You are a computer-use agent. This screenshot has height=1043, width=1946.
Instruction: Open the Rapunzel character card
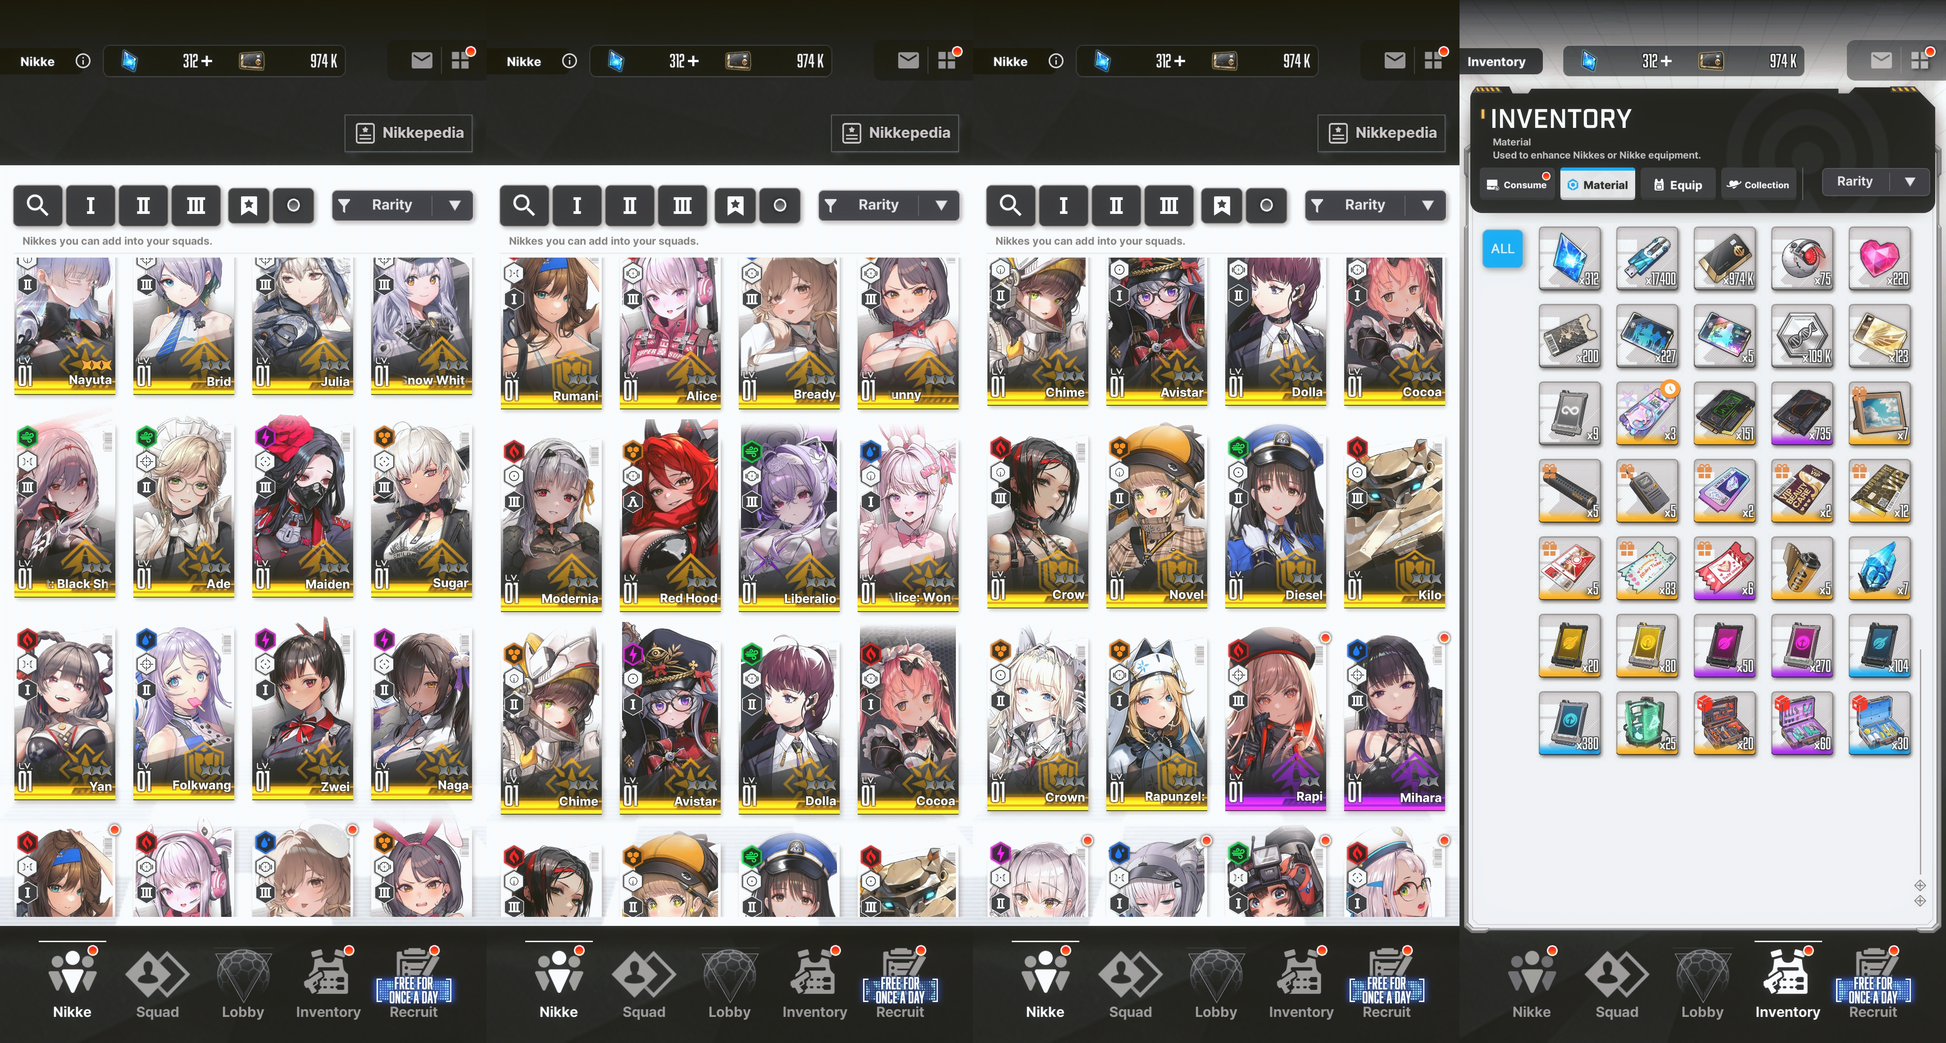[x=1157, y=720]
